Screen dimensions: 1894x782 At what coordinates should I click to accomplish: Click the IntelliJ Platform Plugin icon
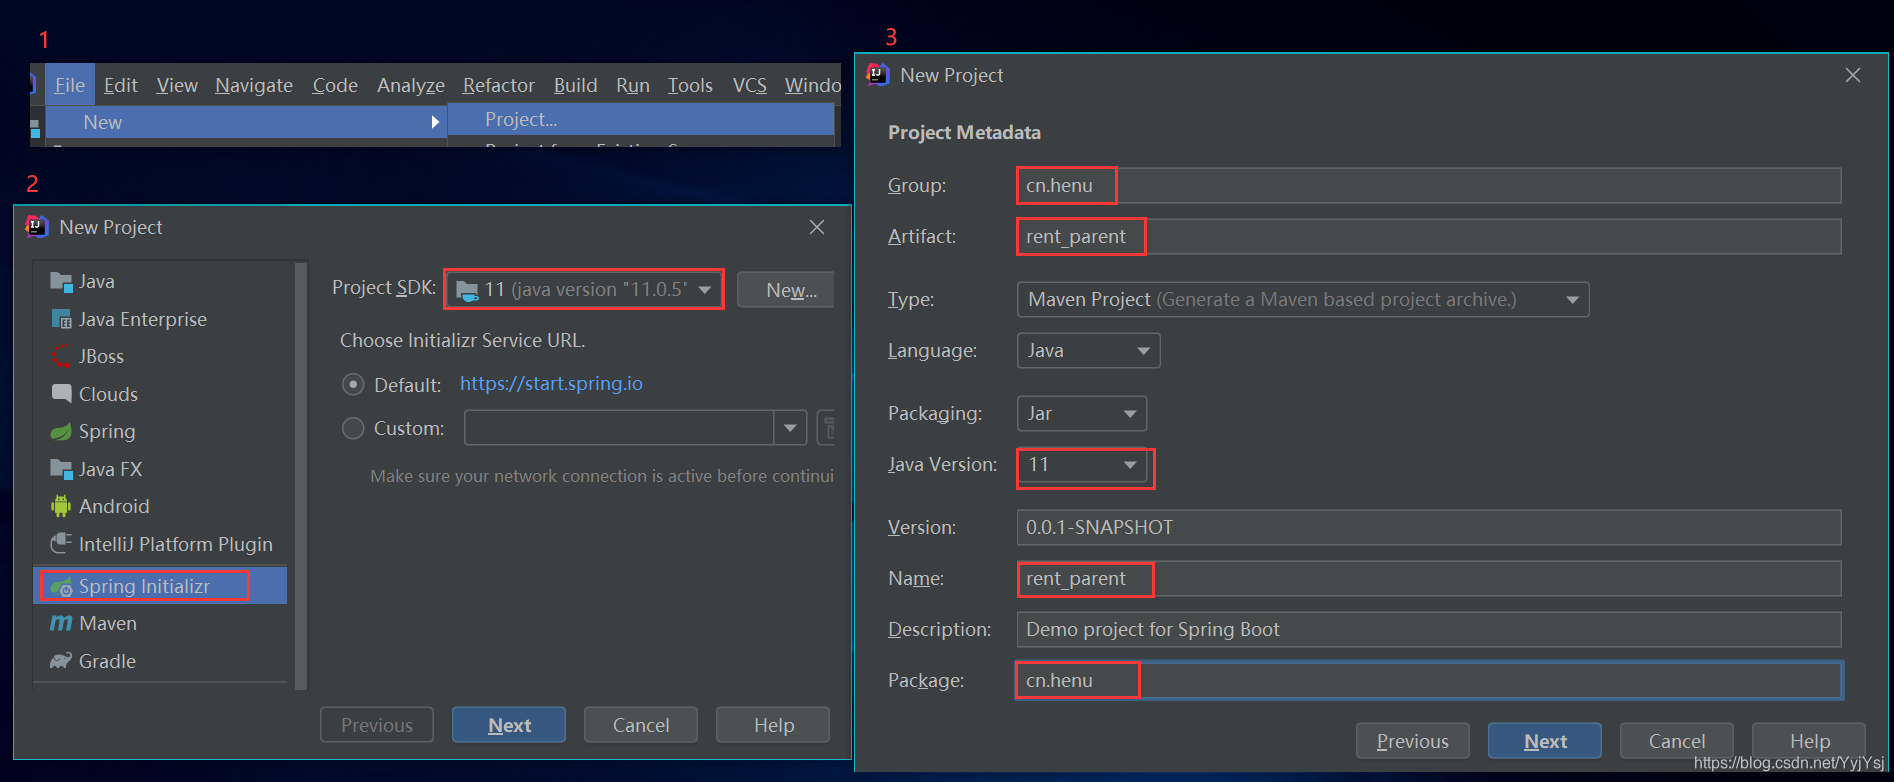pyautogui.click(x=61, y=543)
